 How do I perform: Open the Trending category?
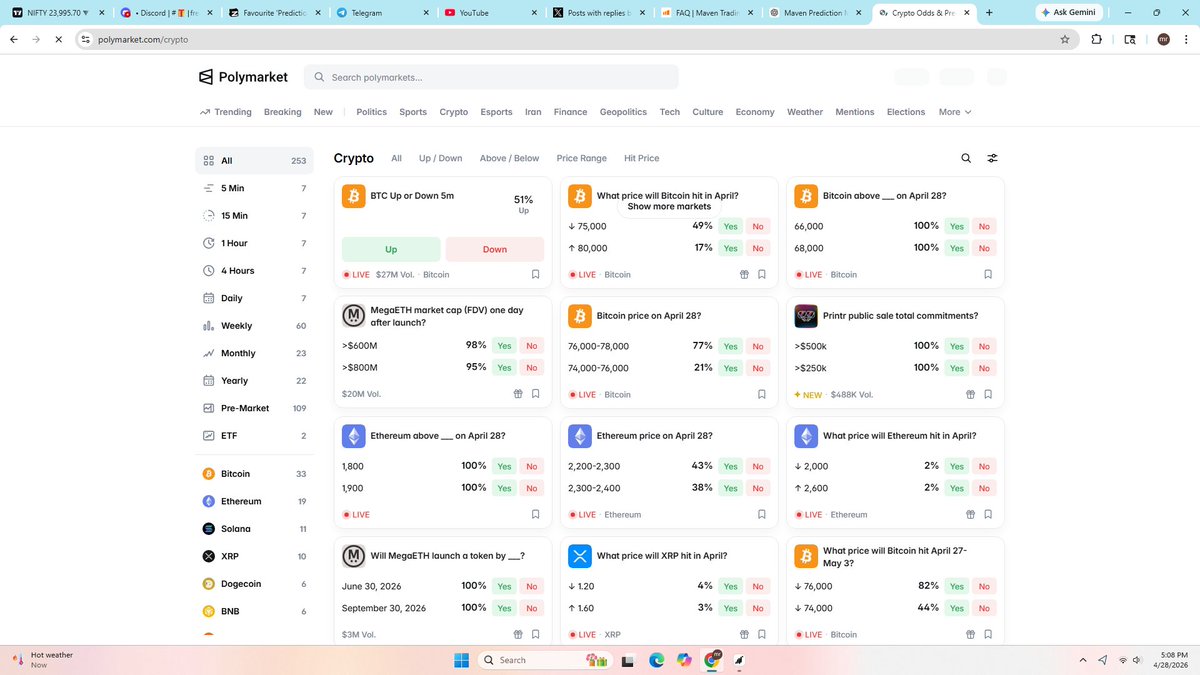226,112
